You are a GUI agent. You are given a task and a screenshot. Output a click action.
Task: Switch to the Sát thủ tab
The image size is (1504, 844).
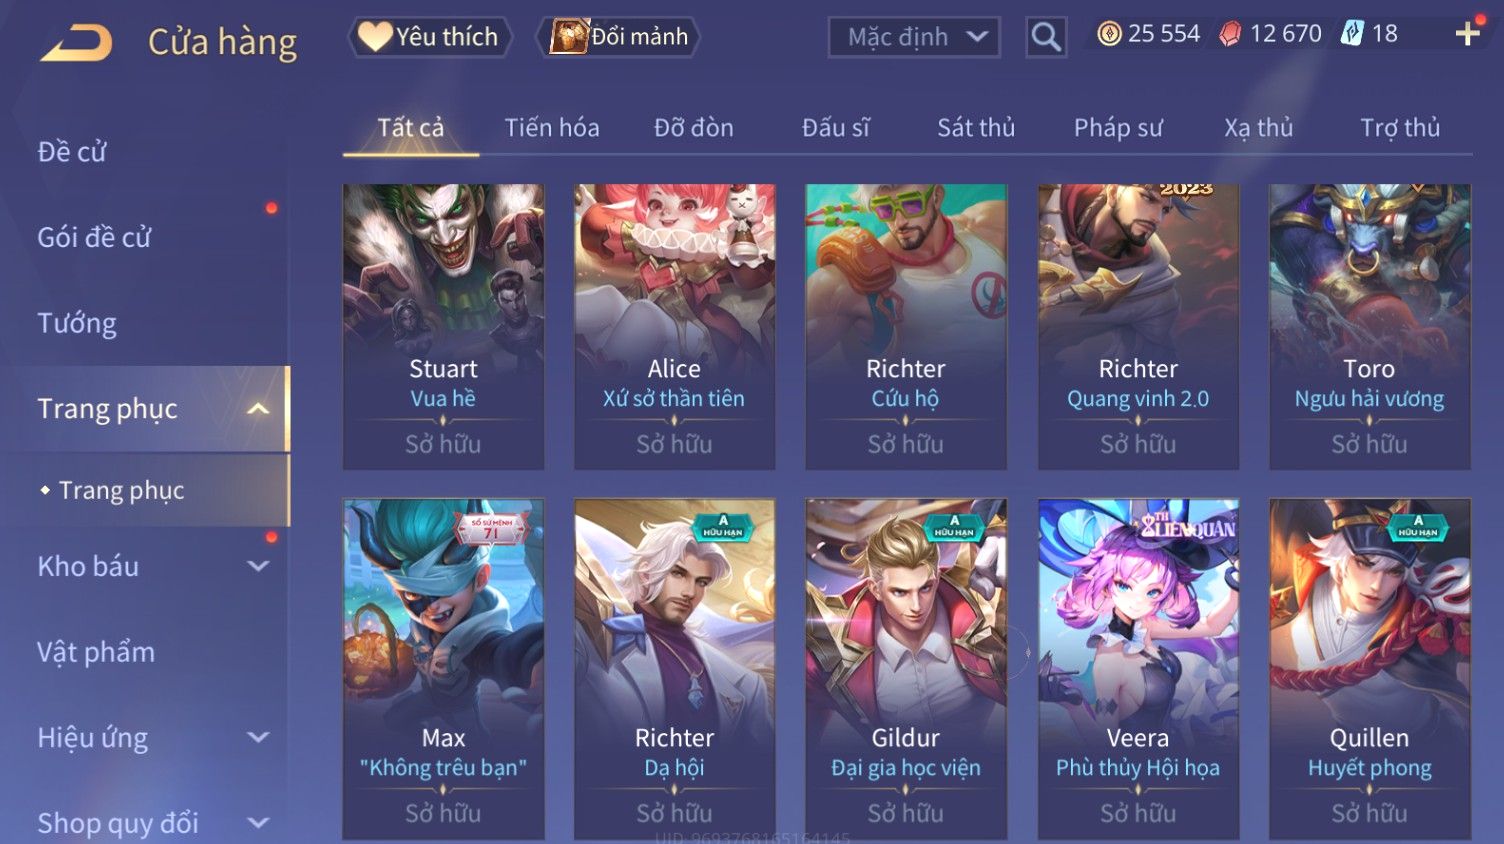pyautogui.click(x=976, y=128)
